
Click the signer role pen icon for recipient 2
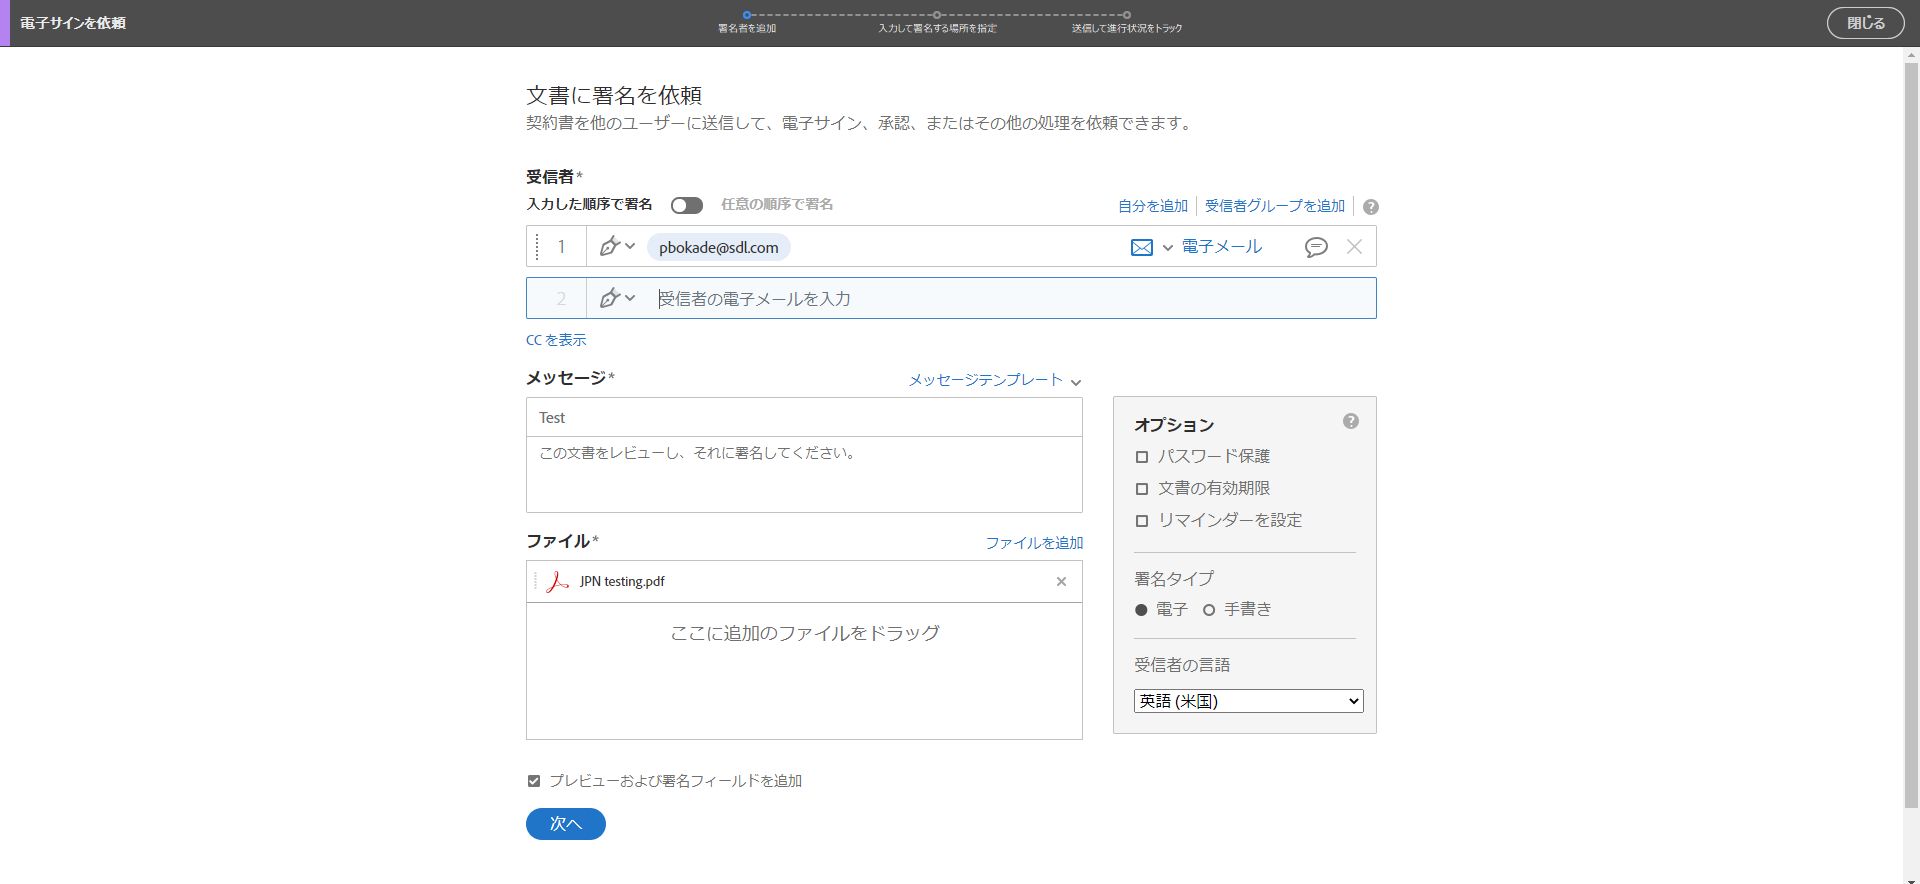[609, 298]
